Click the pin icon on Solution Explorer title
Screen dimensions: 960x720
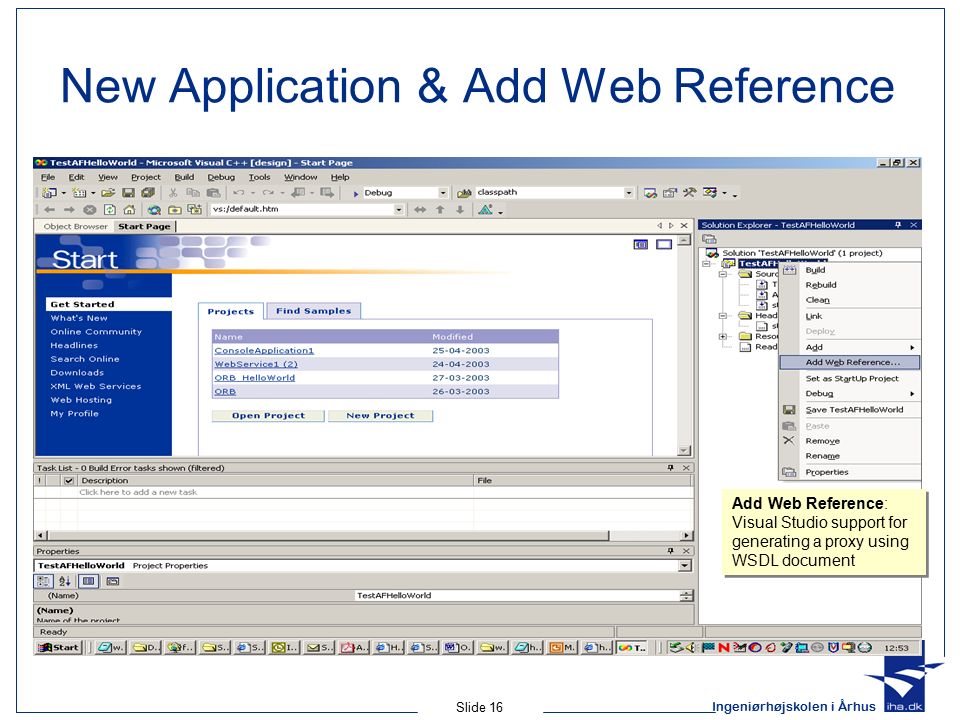898,225
